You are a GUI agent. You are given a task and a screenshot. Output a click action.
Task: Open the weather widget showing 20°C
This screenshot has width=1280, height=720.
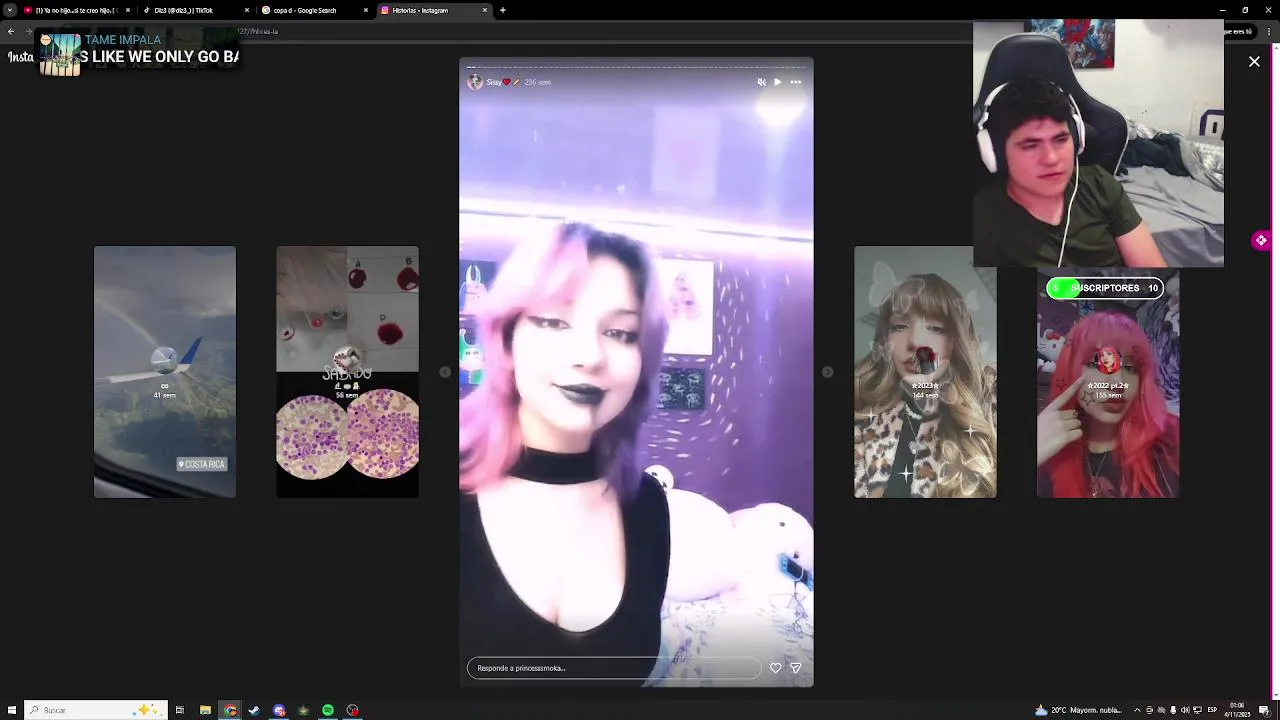(1078, 710)
